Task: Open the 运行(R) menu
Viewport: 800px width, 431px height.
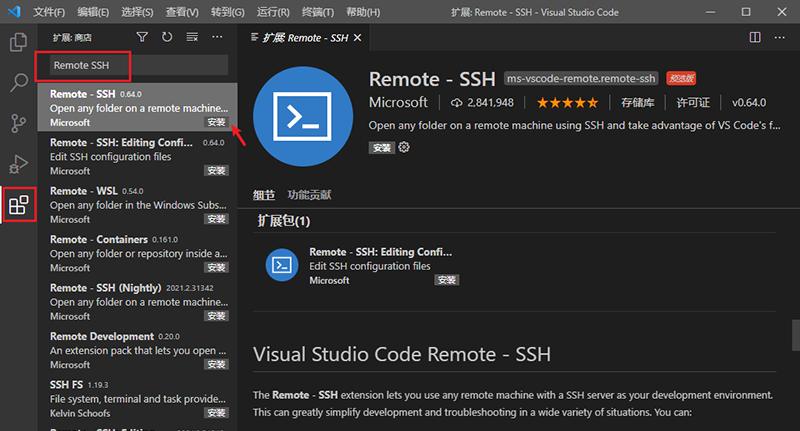Action: [x=273, y=12]
